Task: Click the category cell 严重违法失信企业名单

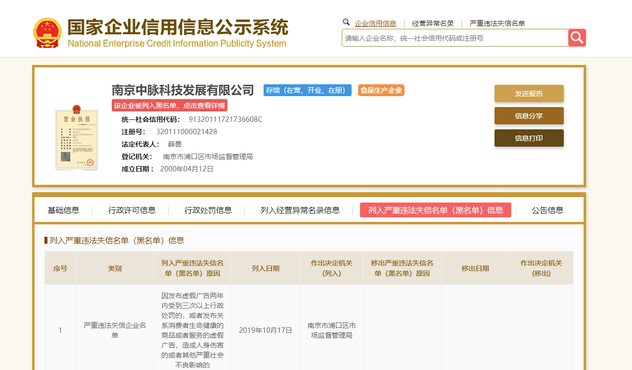Action: pos(115,330)
